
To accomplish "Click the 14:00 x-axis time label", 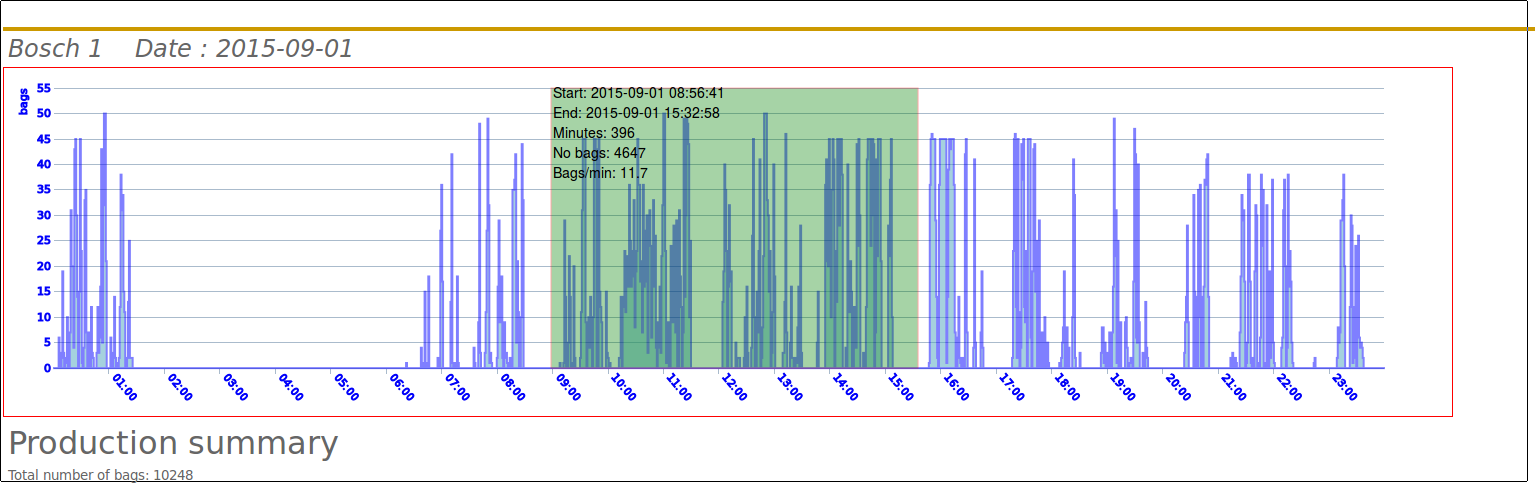I will pos(845,388).
